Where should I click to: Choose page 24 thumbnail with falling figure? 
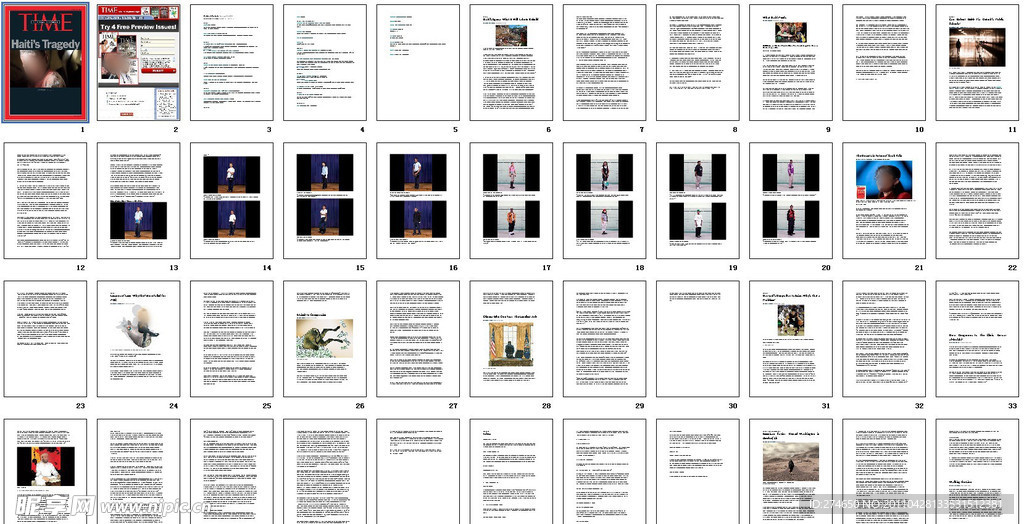(x=138, y=339)
